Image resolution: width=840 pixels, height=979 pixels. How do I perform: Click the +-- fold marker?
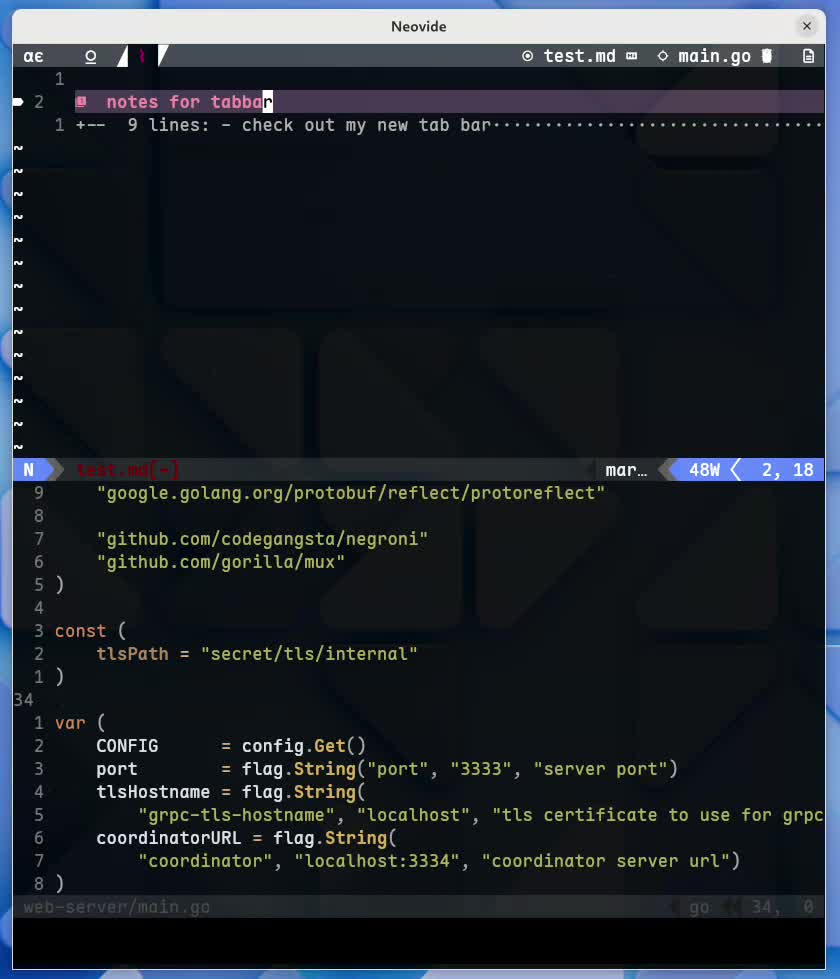point(91,125)
